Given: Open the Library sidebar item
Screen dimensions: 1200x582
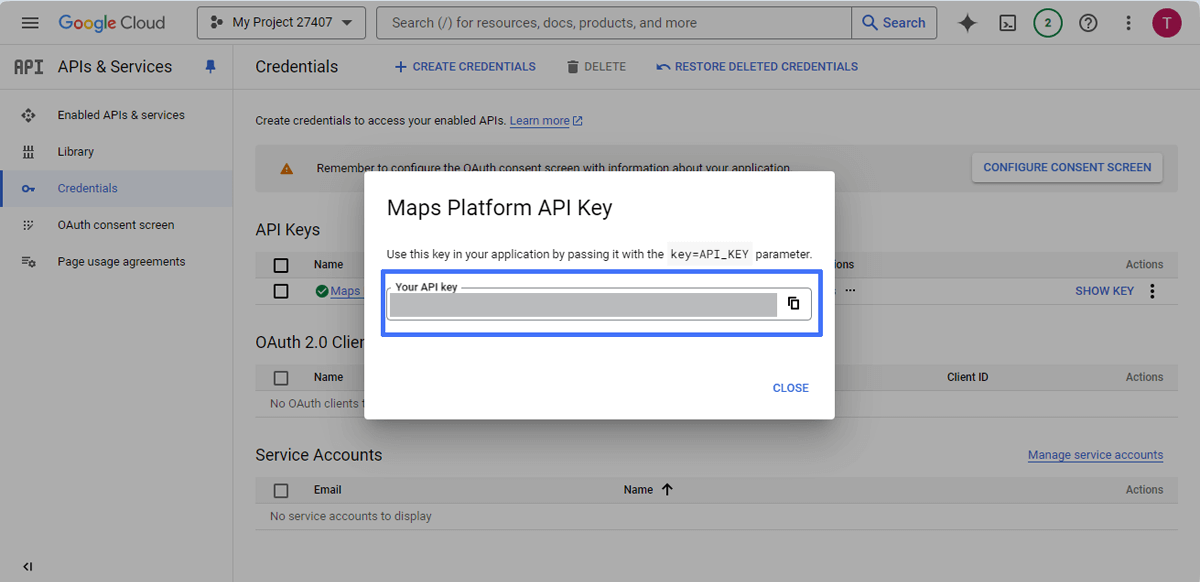Looking at the screenshot, I should click(75, 152).
